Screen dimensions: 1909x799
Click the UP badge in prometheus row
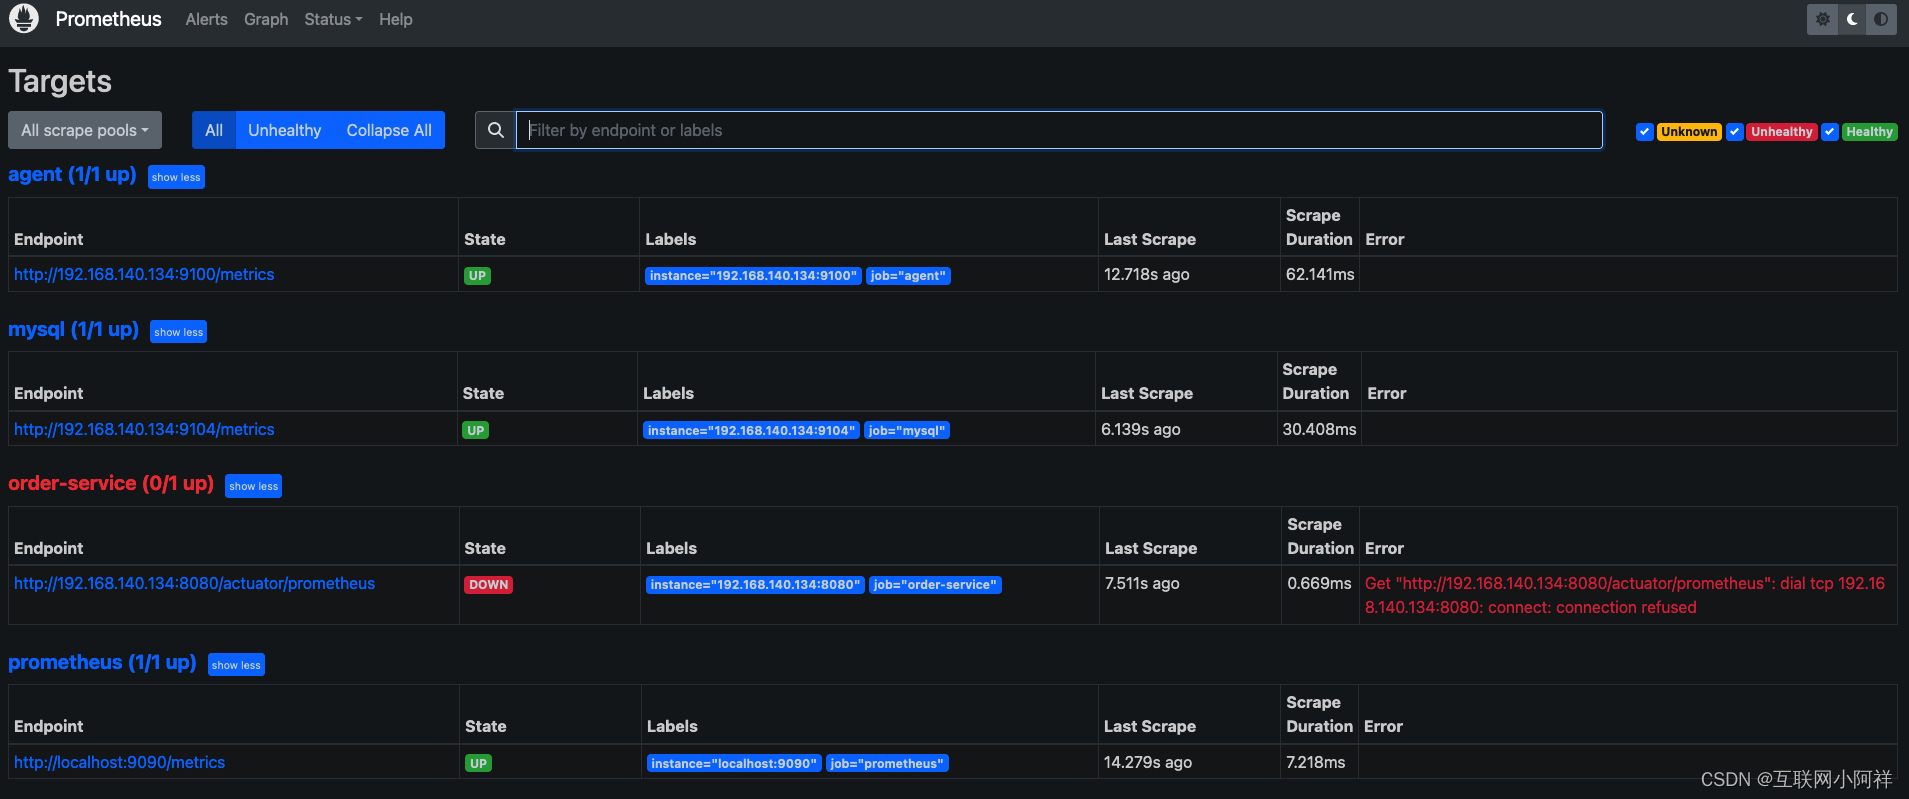(x=479, y=764)
